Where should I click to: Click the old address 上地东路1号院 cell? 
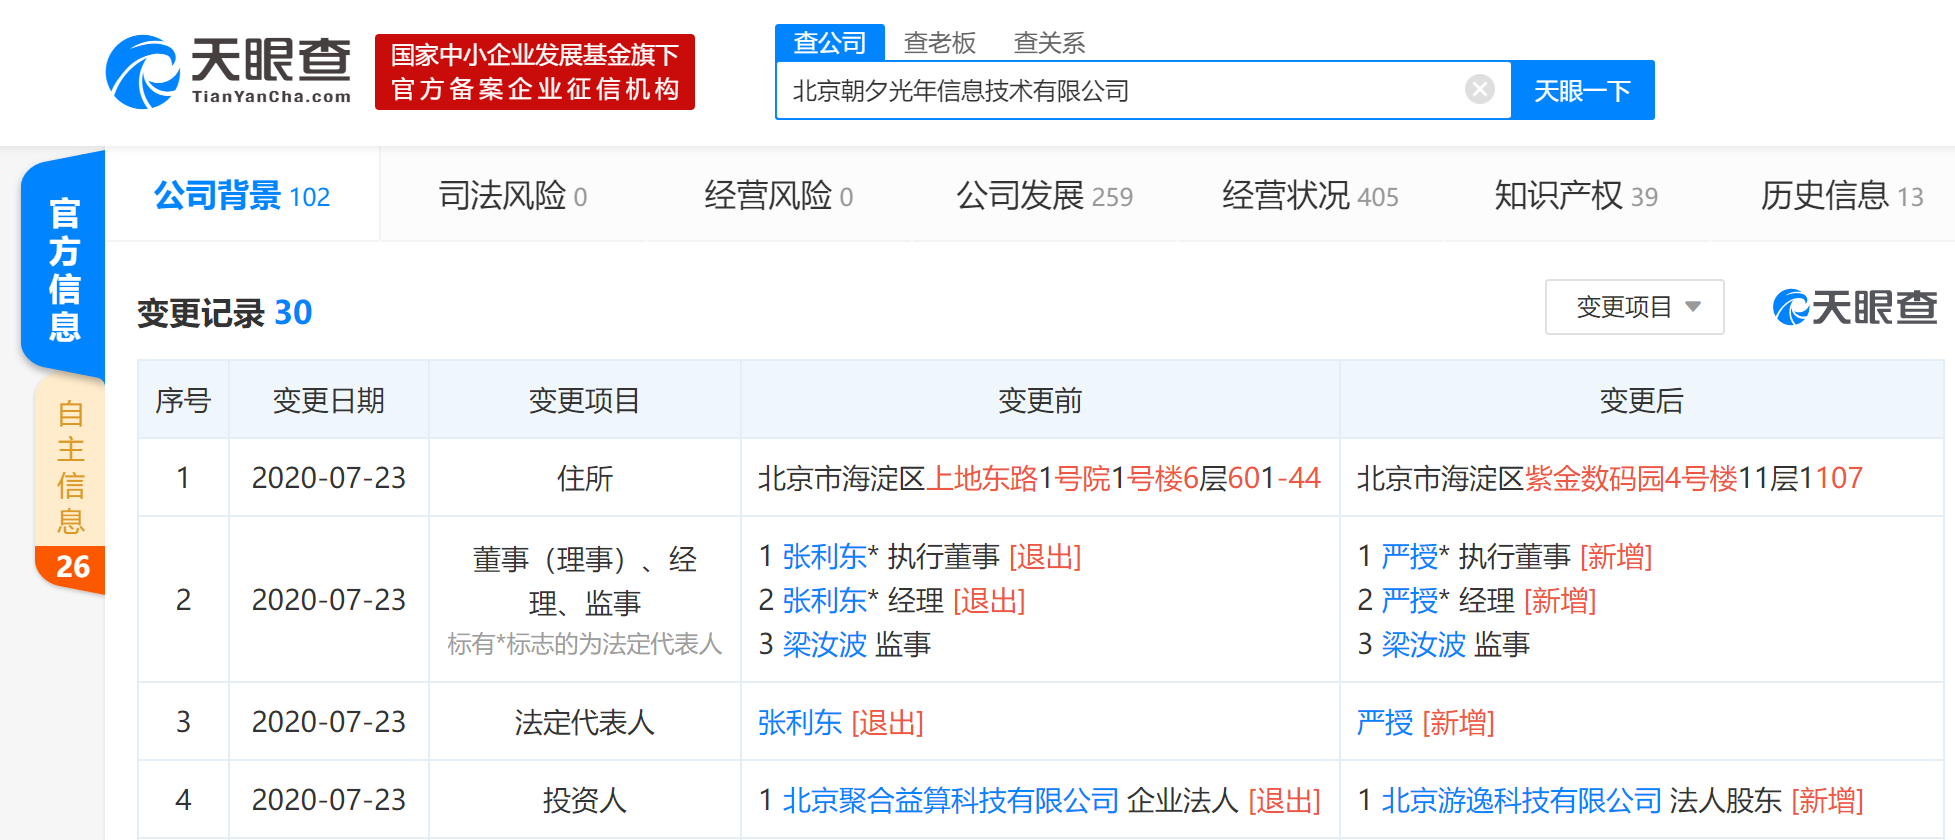1040,478
